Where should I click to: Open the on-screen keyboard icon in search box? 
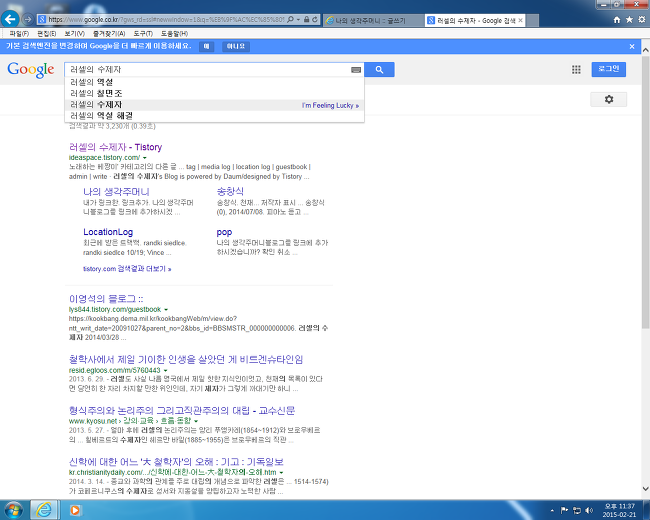(x=356, y=70)
